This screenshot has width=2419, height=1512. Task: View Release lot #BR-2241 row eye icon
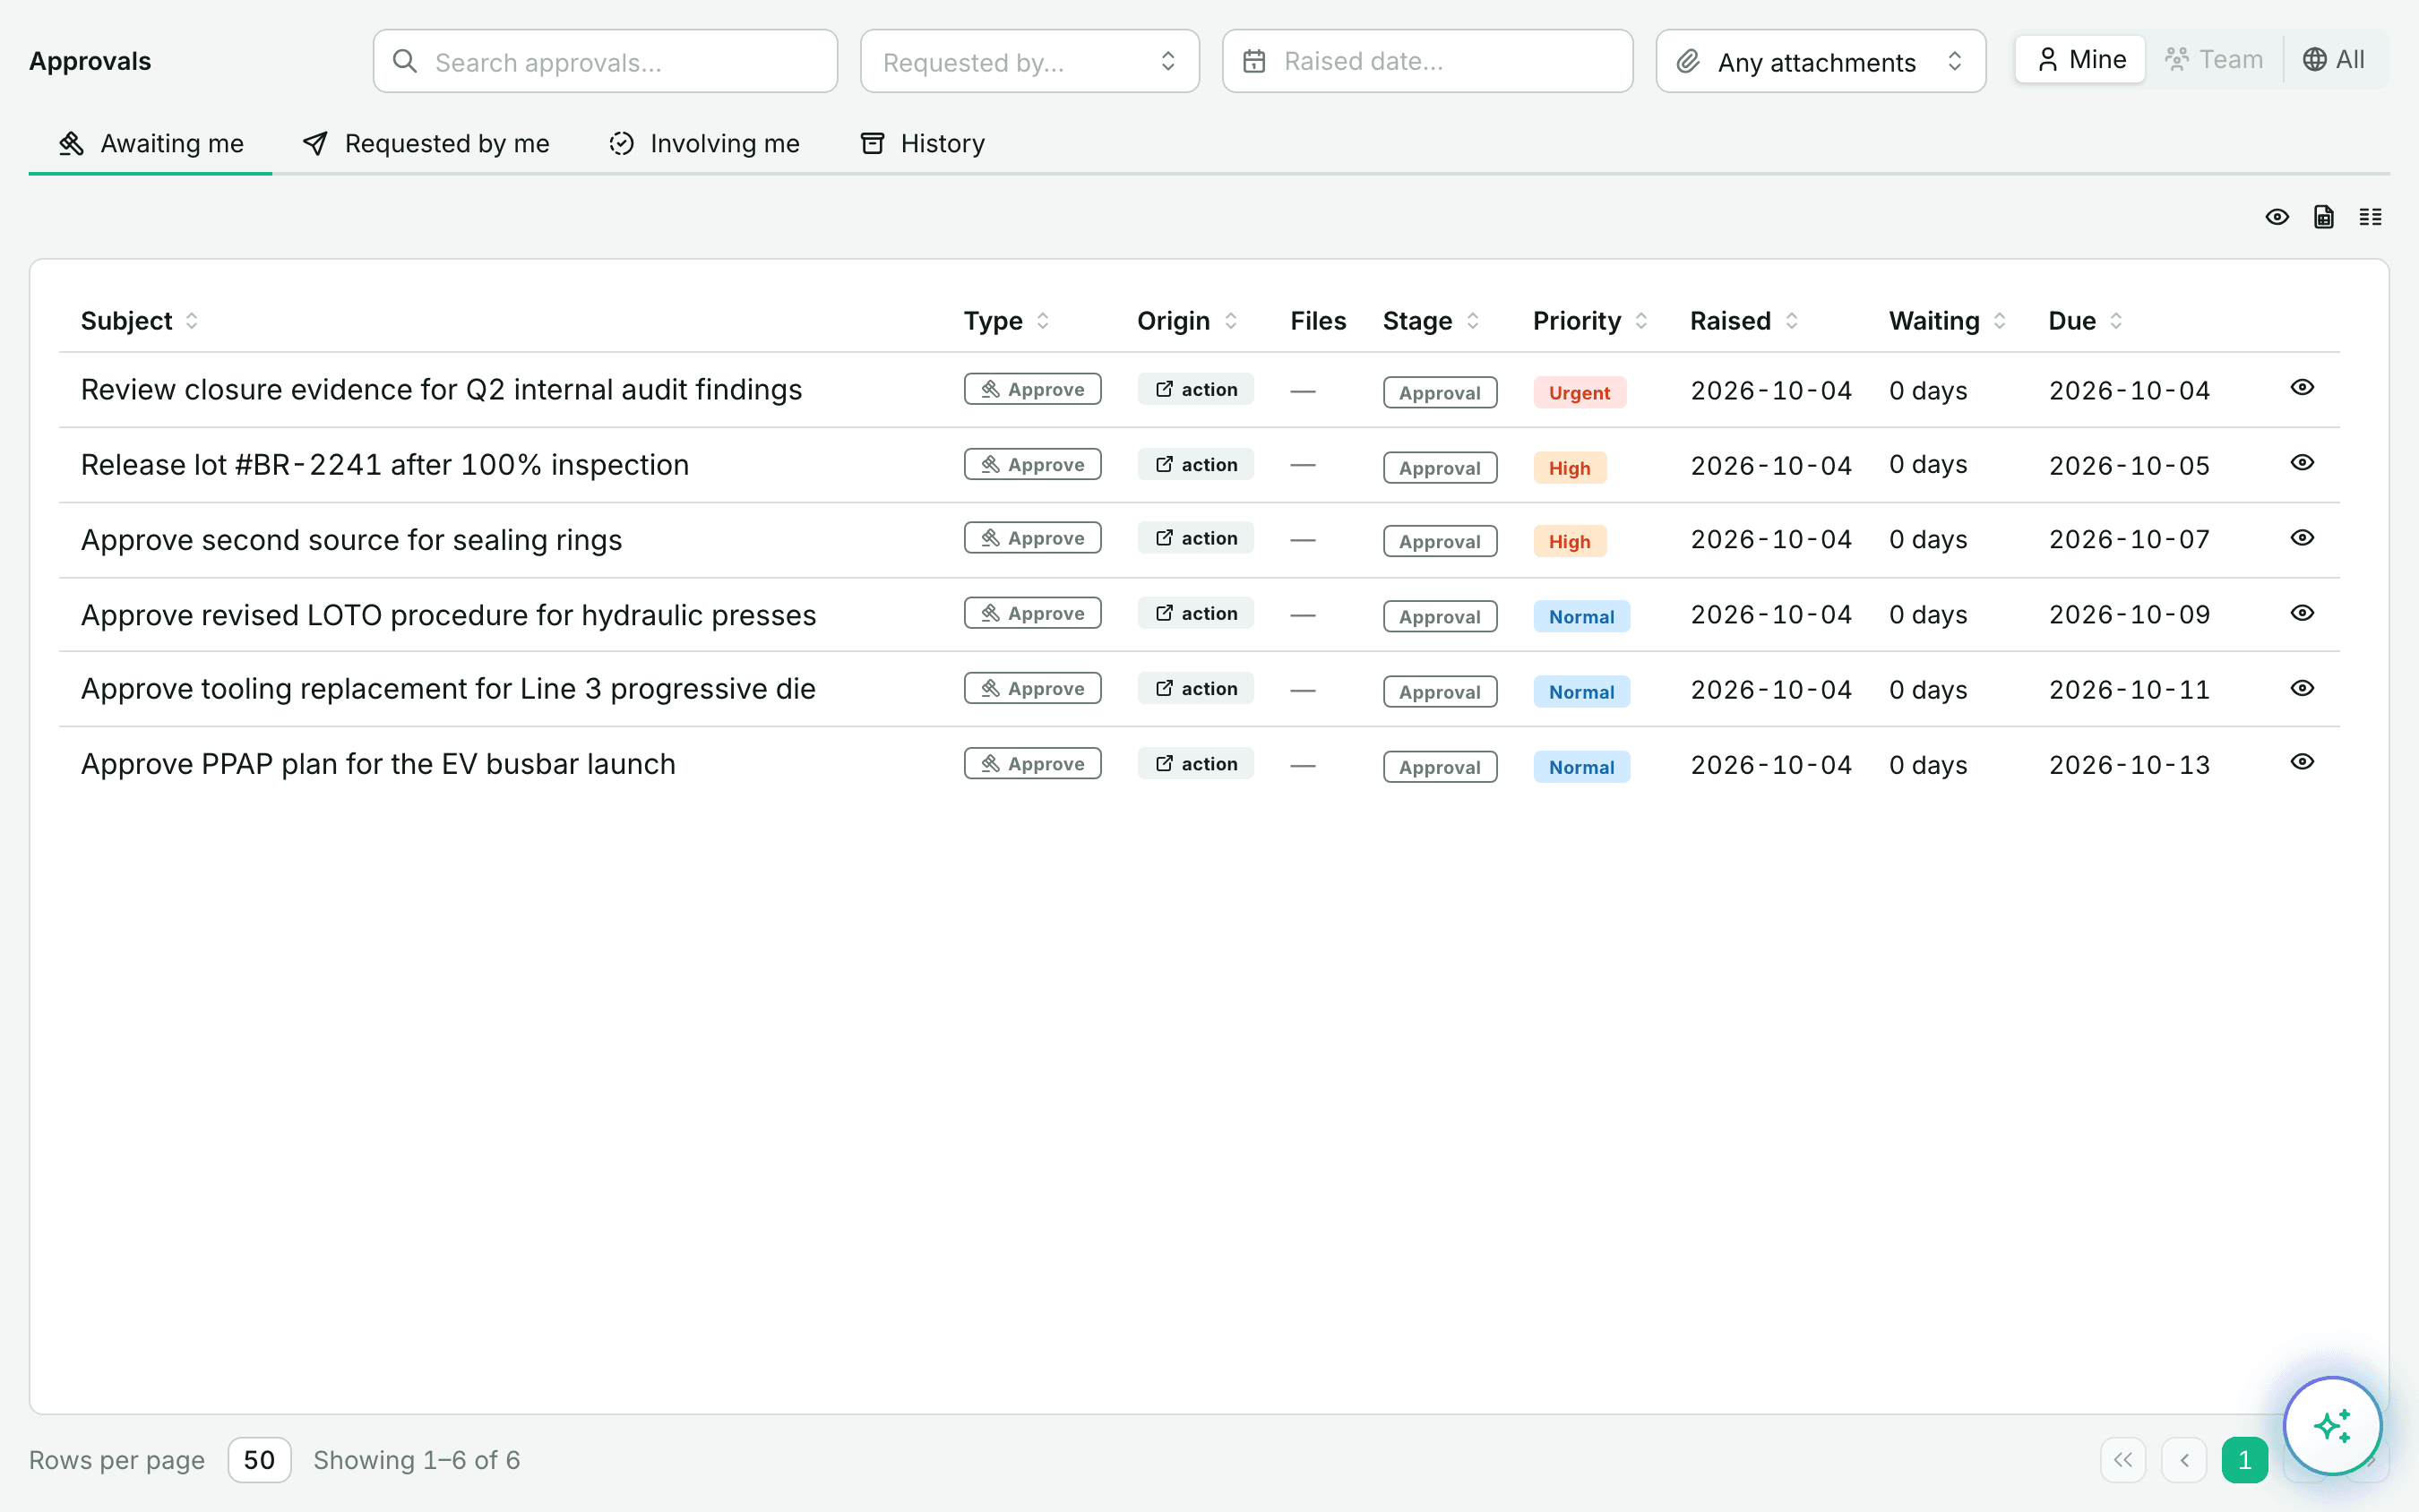coord(2302,462)
